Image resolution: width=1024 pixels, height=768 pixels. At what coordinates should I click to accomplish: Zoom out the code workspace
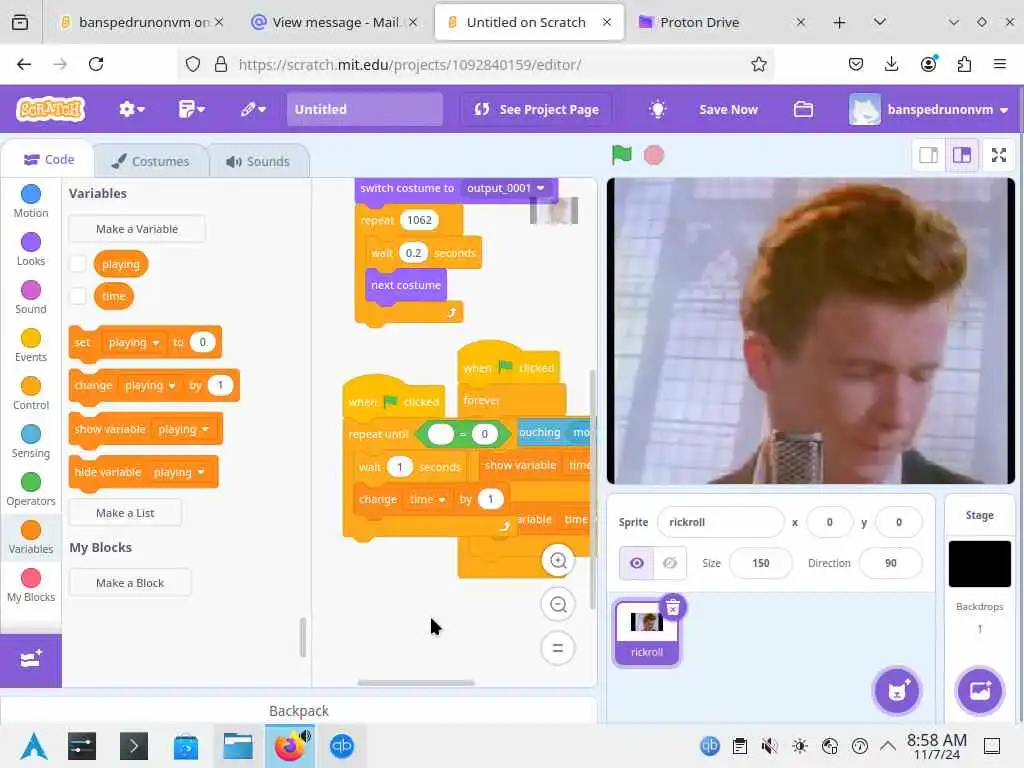(x=558, y=604)
